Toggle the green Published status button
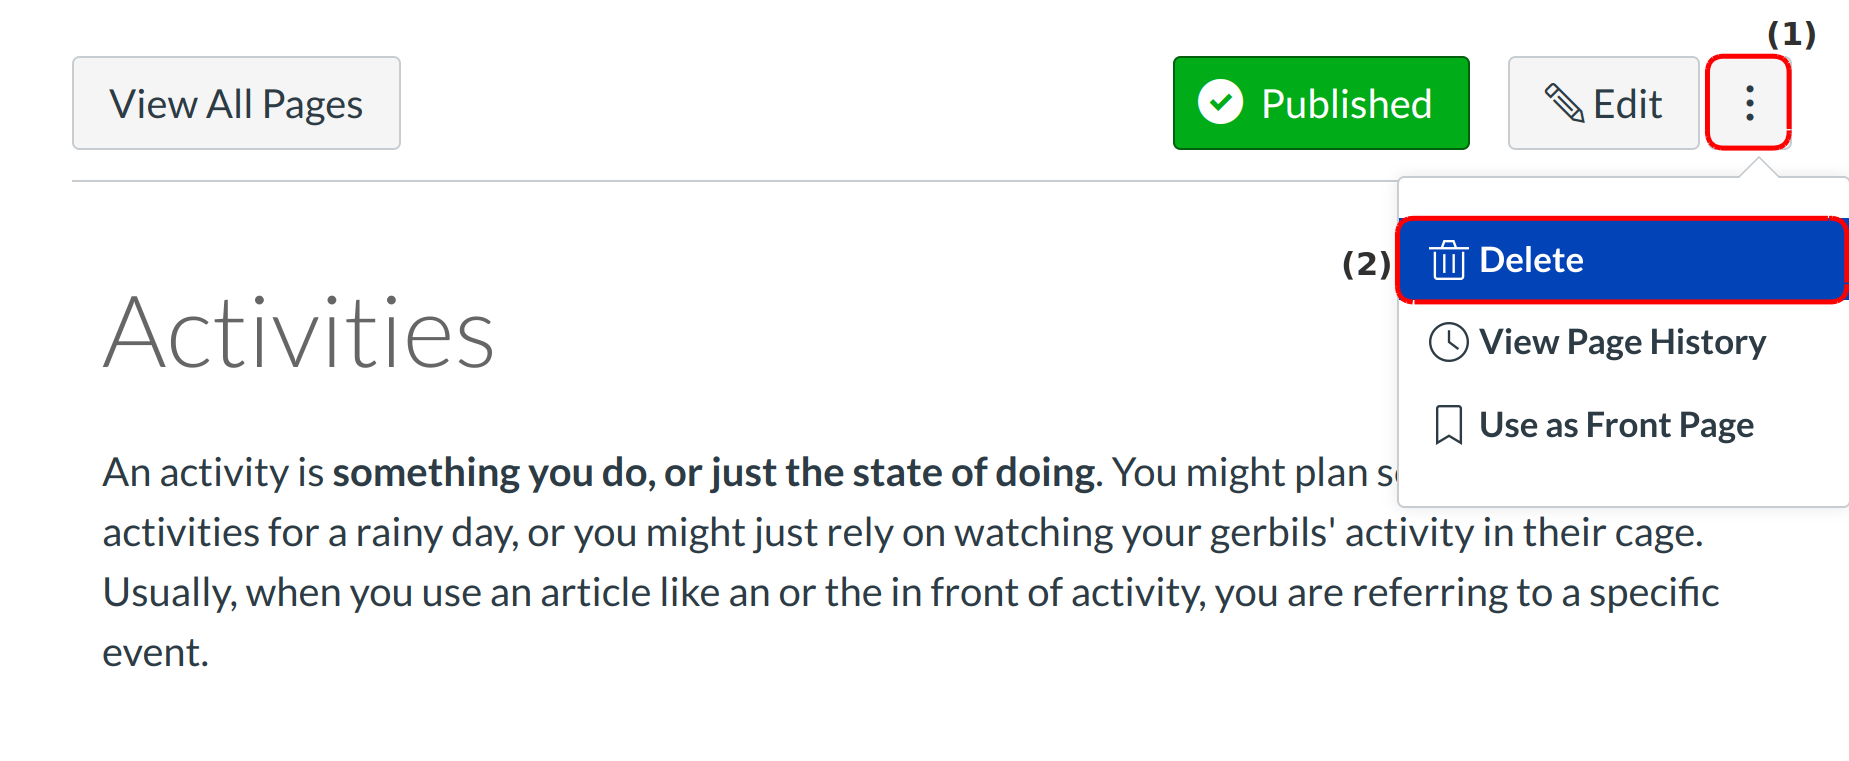 pyautogui.click(x=1320, y=103)
